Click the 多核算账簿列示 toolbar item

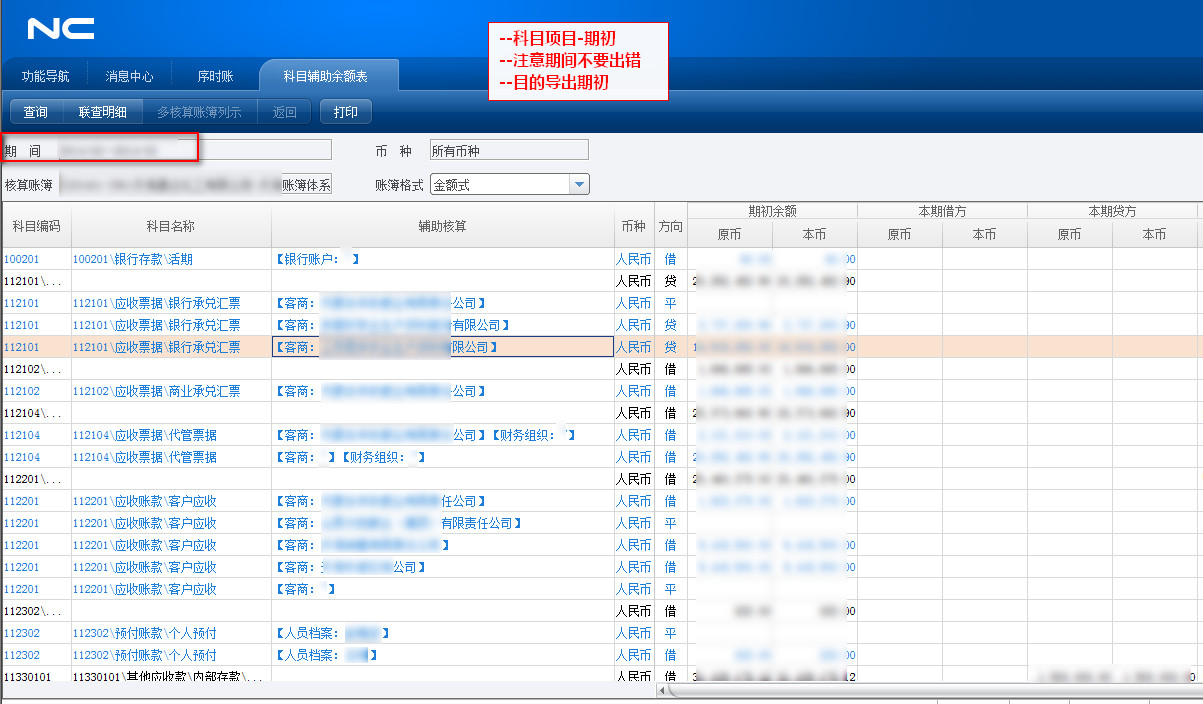click(x=199, y=112)
